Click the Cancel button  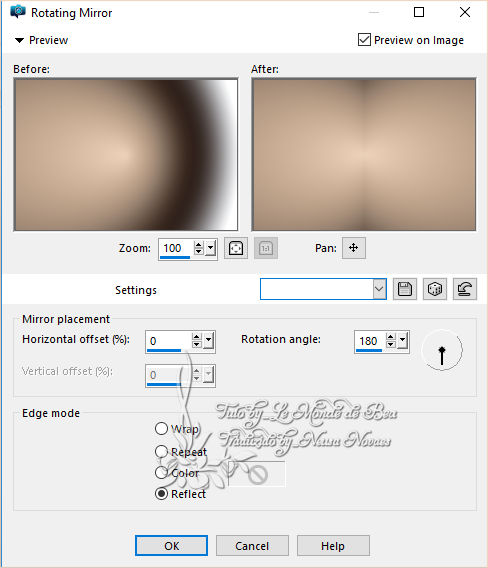252,546
